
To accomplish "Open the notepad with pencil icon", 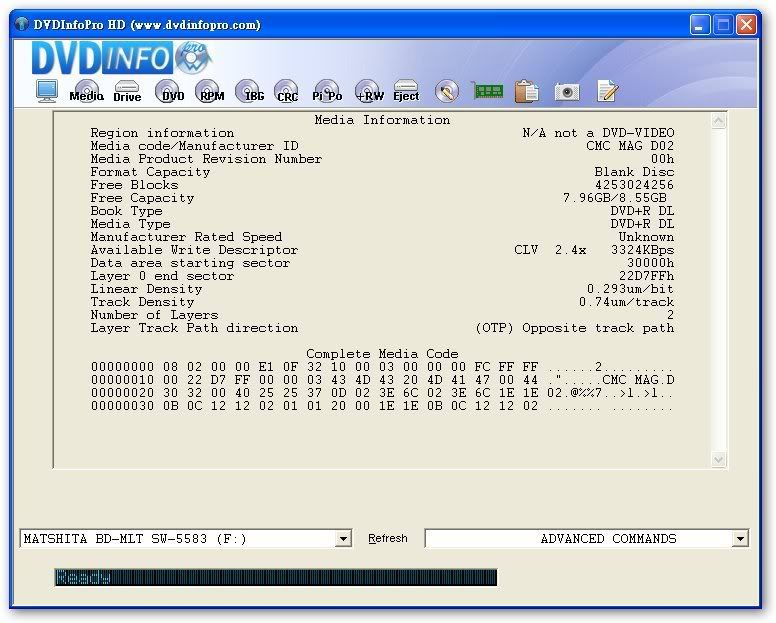I will pyautogui.click(x=607, y=91).
